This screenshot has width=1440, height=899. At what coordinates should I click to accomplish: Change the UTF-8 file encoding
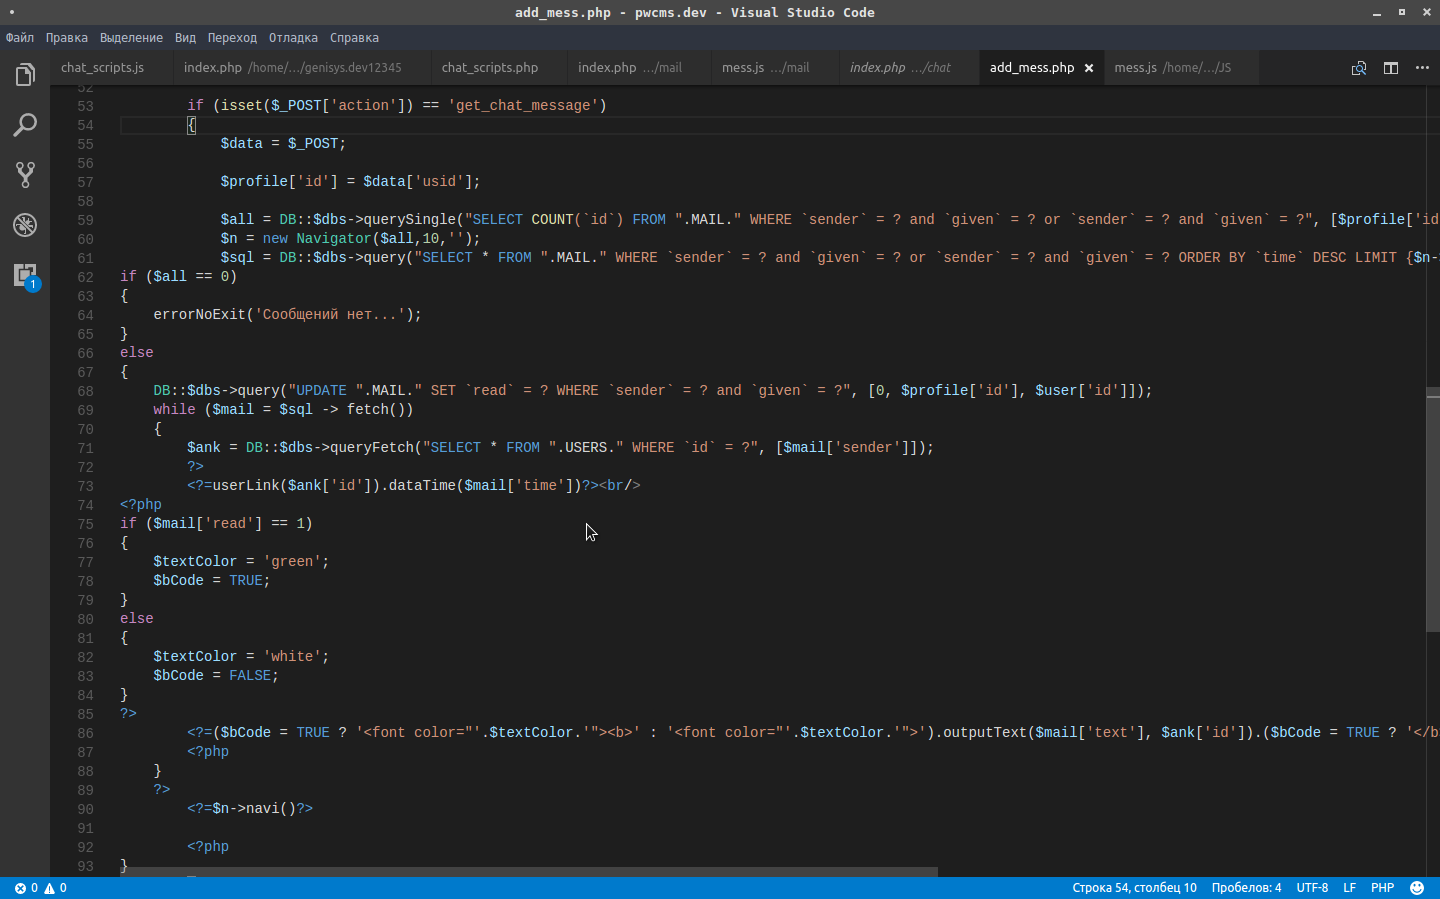tap(1312, 888)
